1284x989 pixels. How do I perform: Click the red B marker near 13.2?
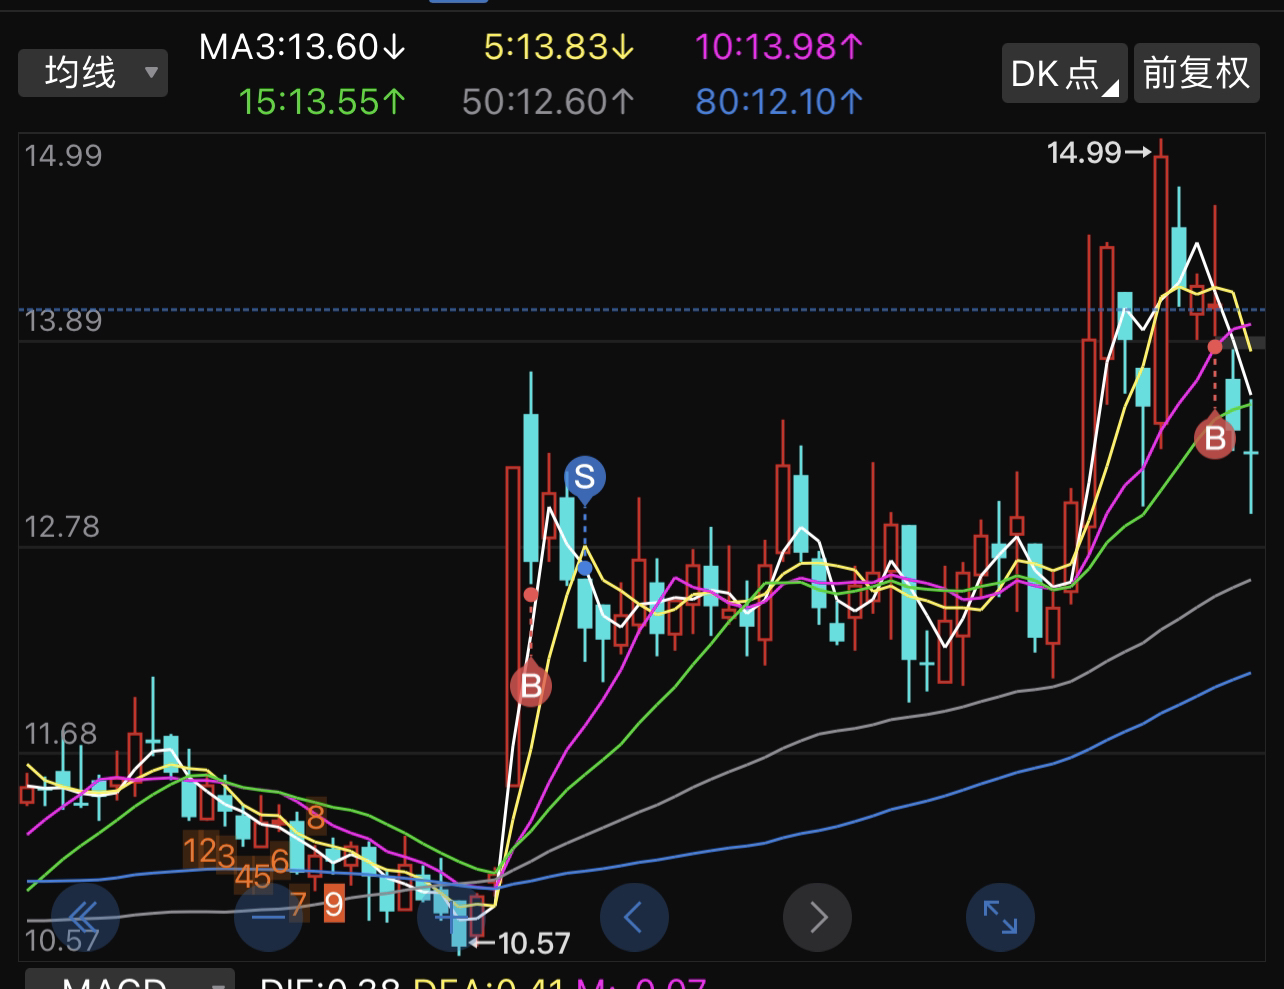coord(1215,437)
